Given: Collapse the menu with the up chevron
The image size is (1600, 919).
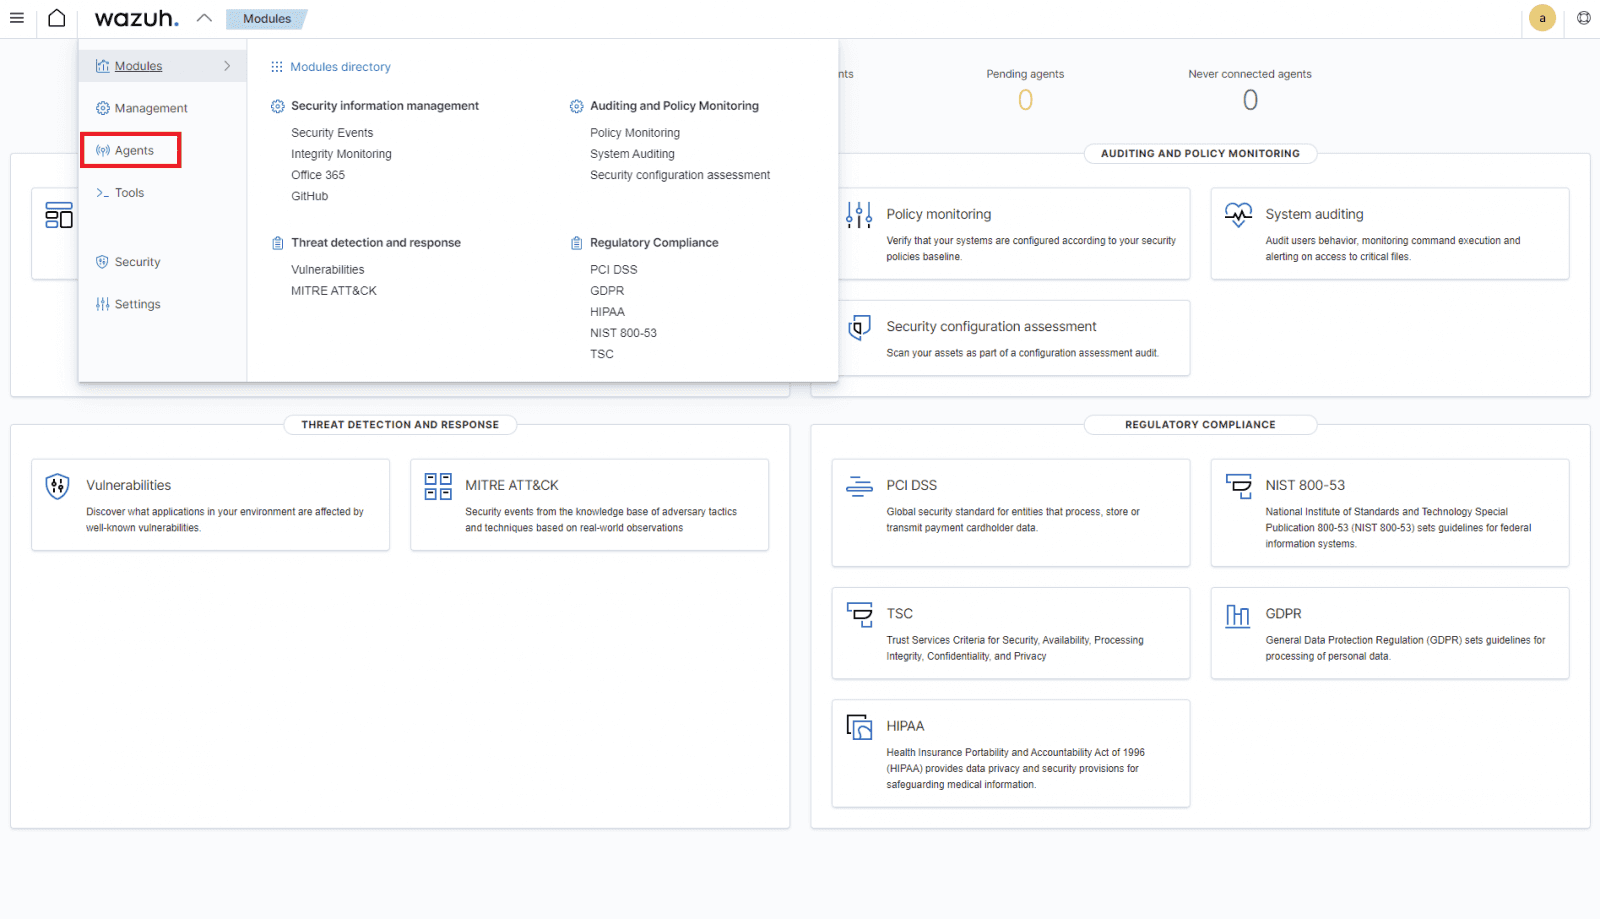Looking at the screenshot, I should pos(204,18).
